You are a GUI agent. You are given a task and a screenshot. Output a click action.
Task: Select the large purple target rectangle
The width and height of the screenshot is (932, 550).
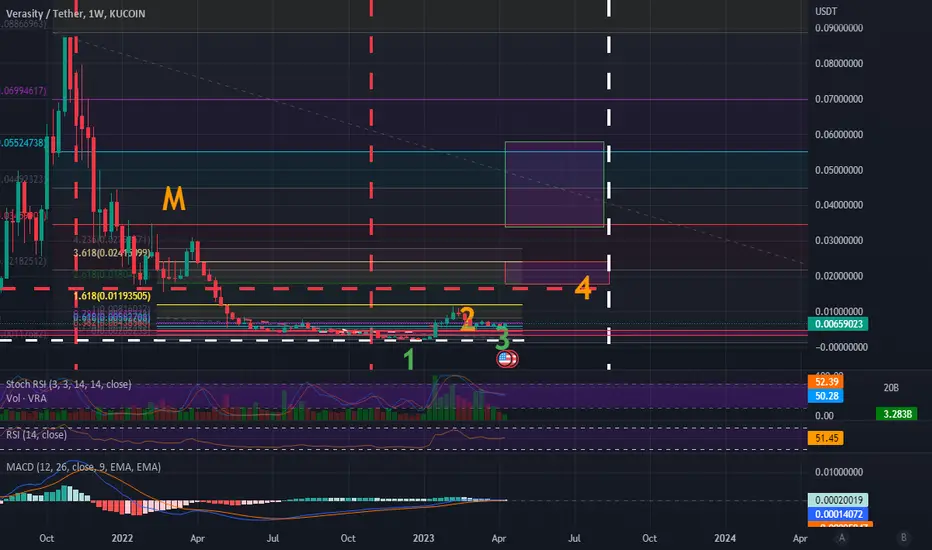tap(555, 184)
